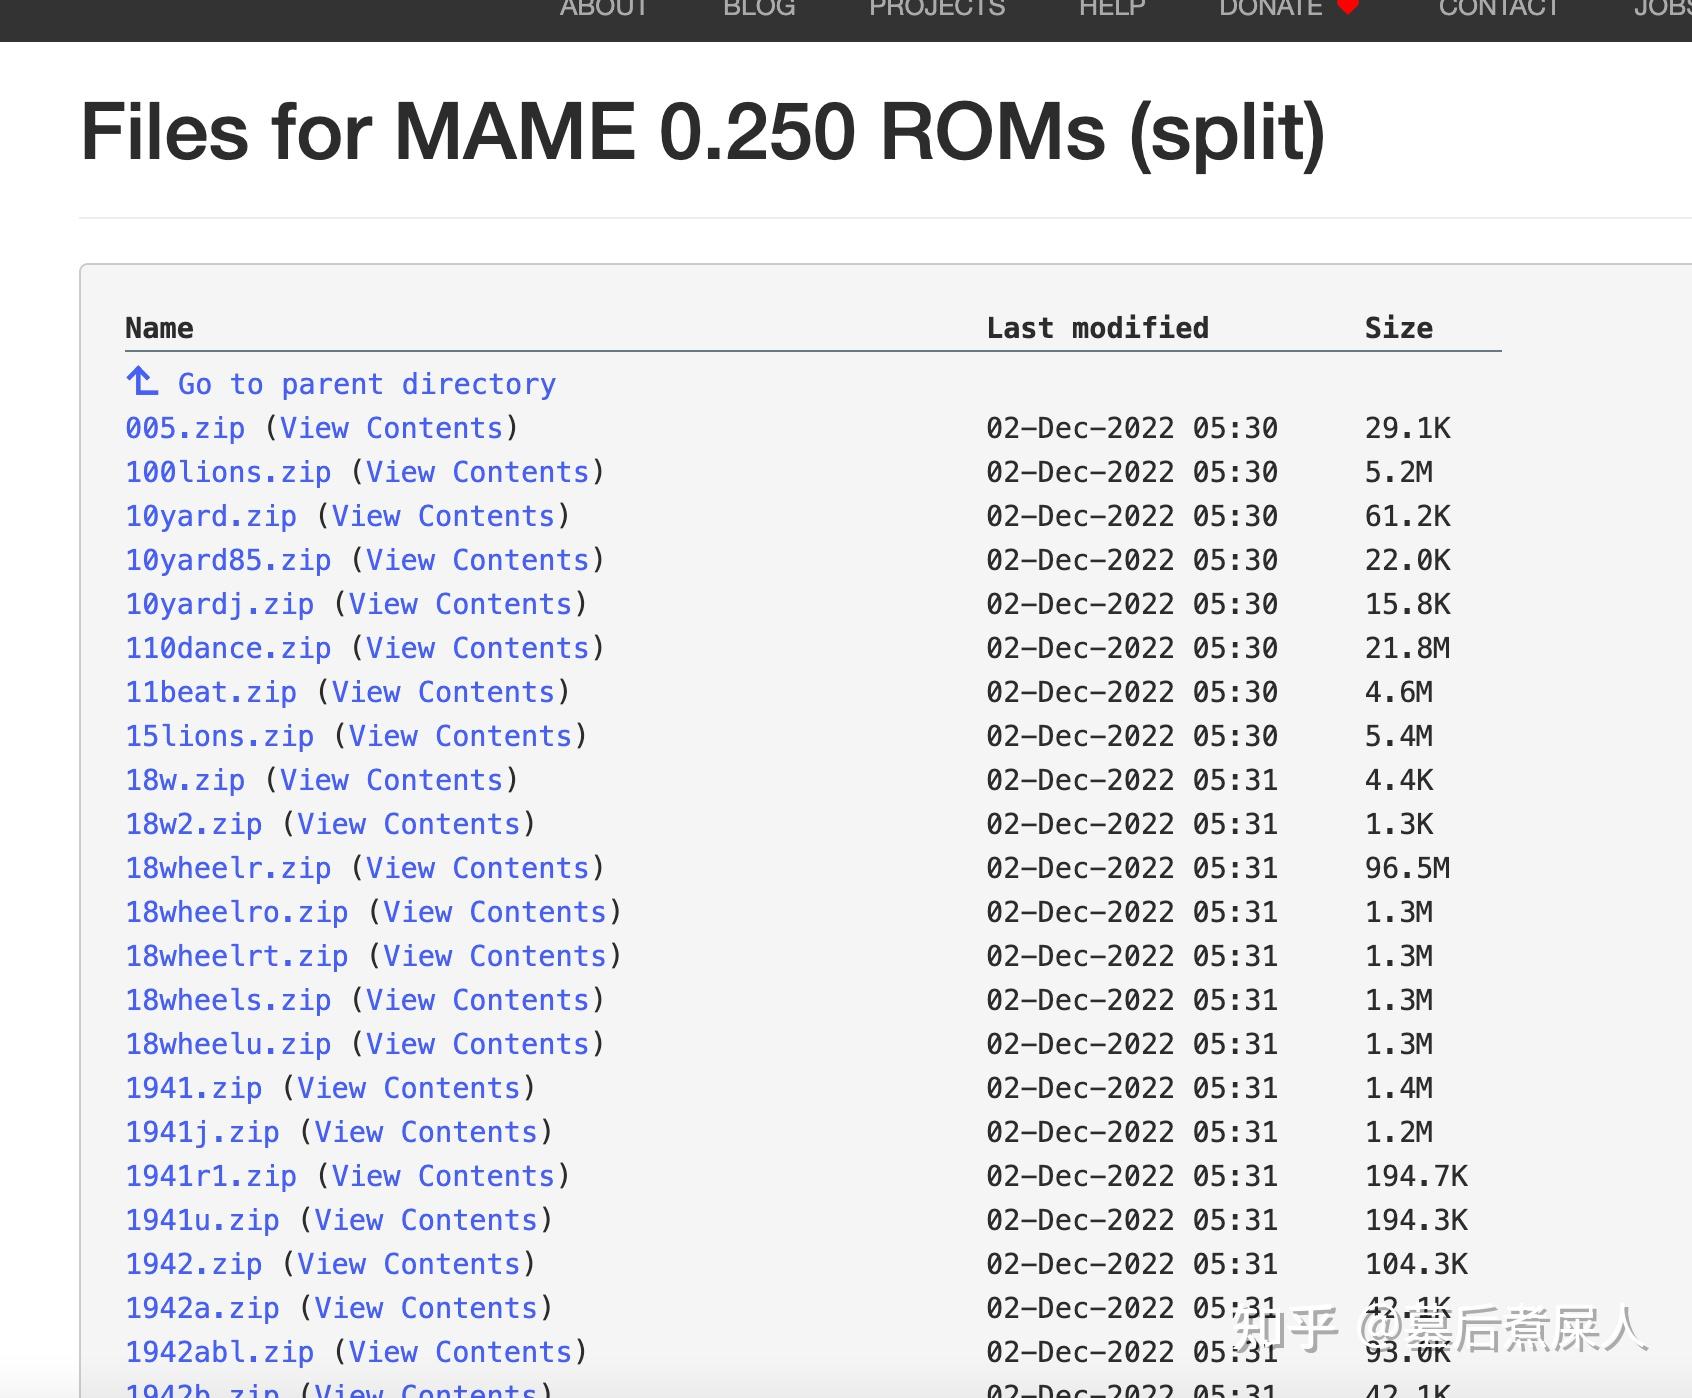1692x1398 pixels.
Task: Open the ABOUT menu item
Action: [x=604, y=8]
